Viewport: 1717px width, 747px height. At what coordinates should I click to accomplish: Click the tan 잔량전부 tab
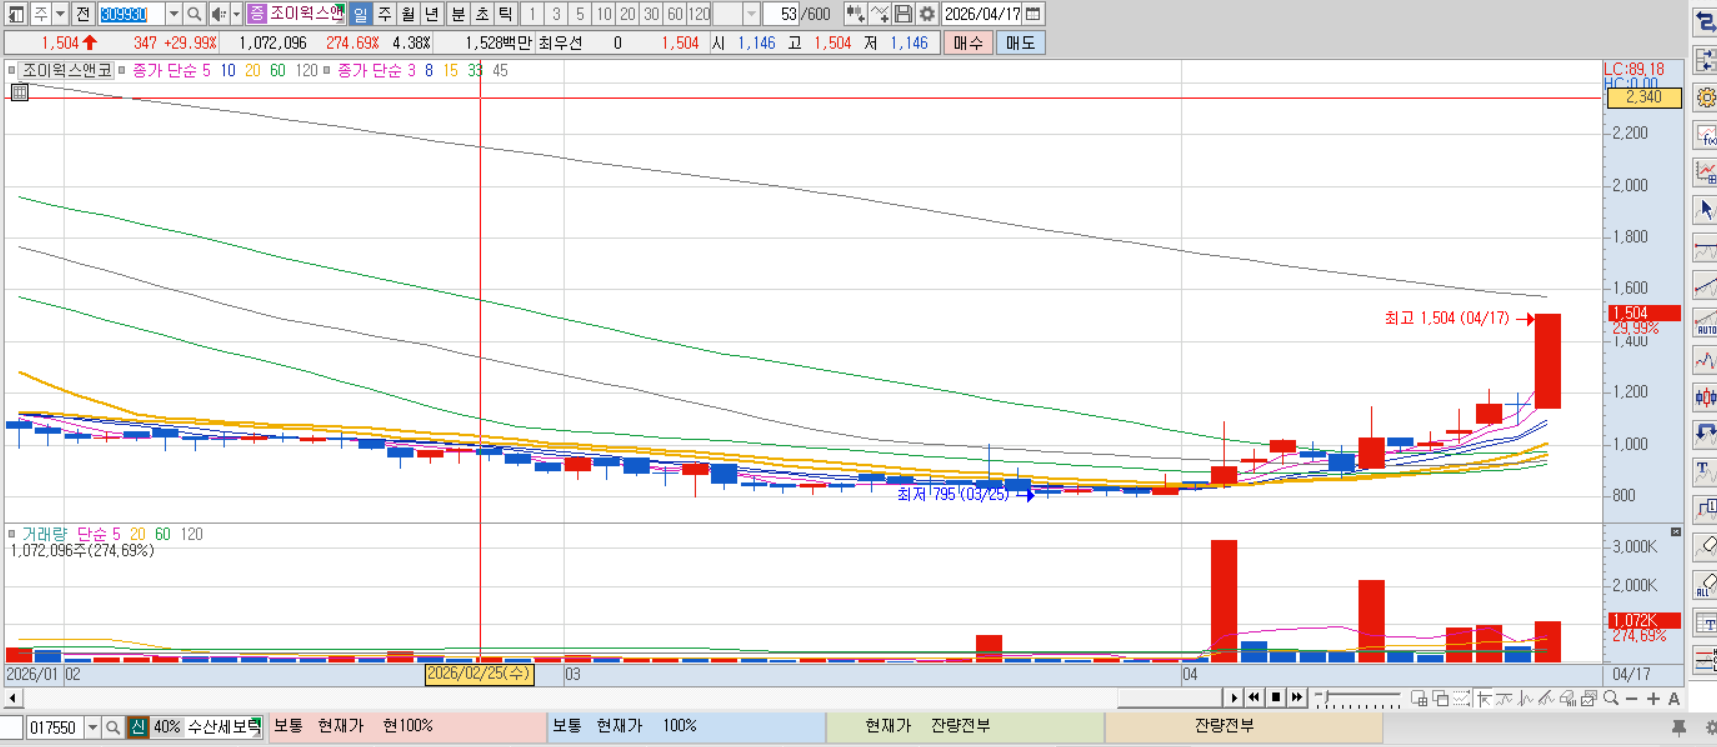coord(1244,727)
